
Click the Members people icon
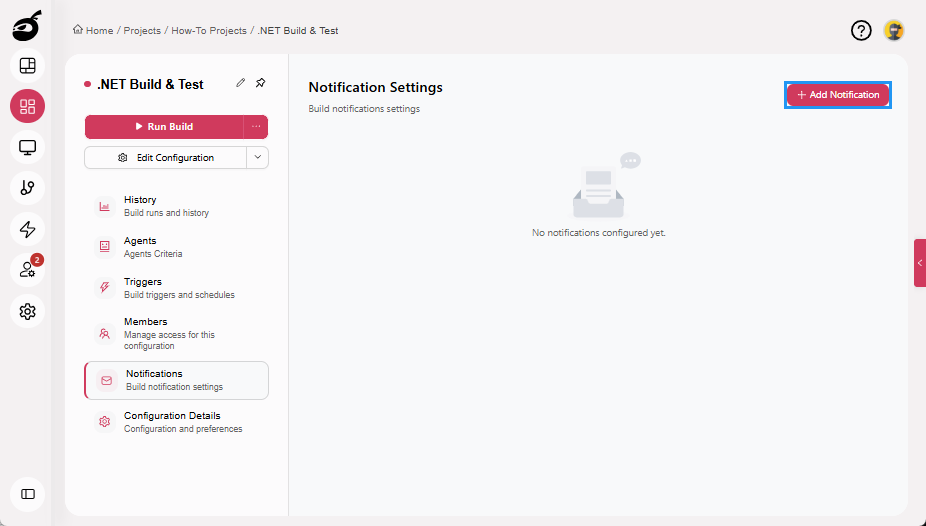[105, 334]
